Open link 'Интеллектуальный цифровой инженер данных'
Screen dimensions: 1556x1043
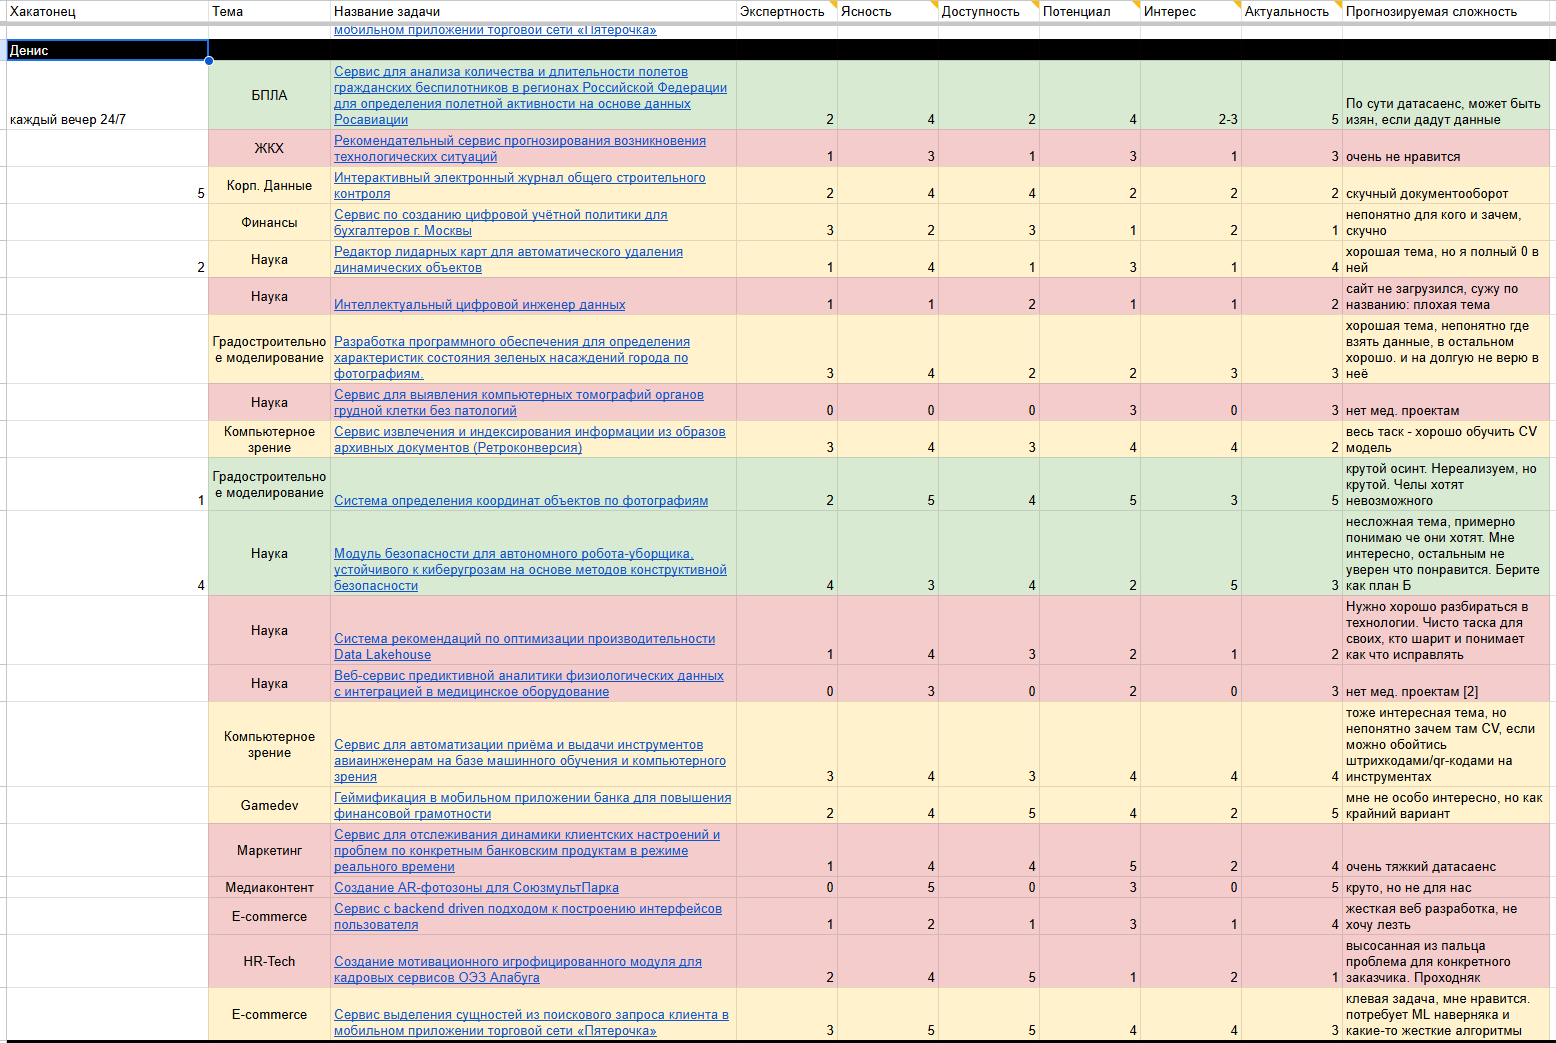(480, 304)
